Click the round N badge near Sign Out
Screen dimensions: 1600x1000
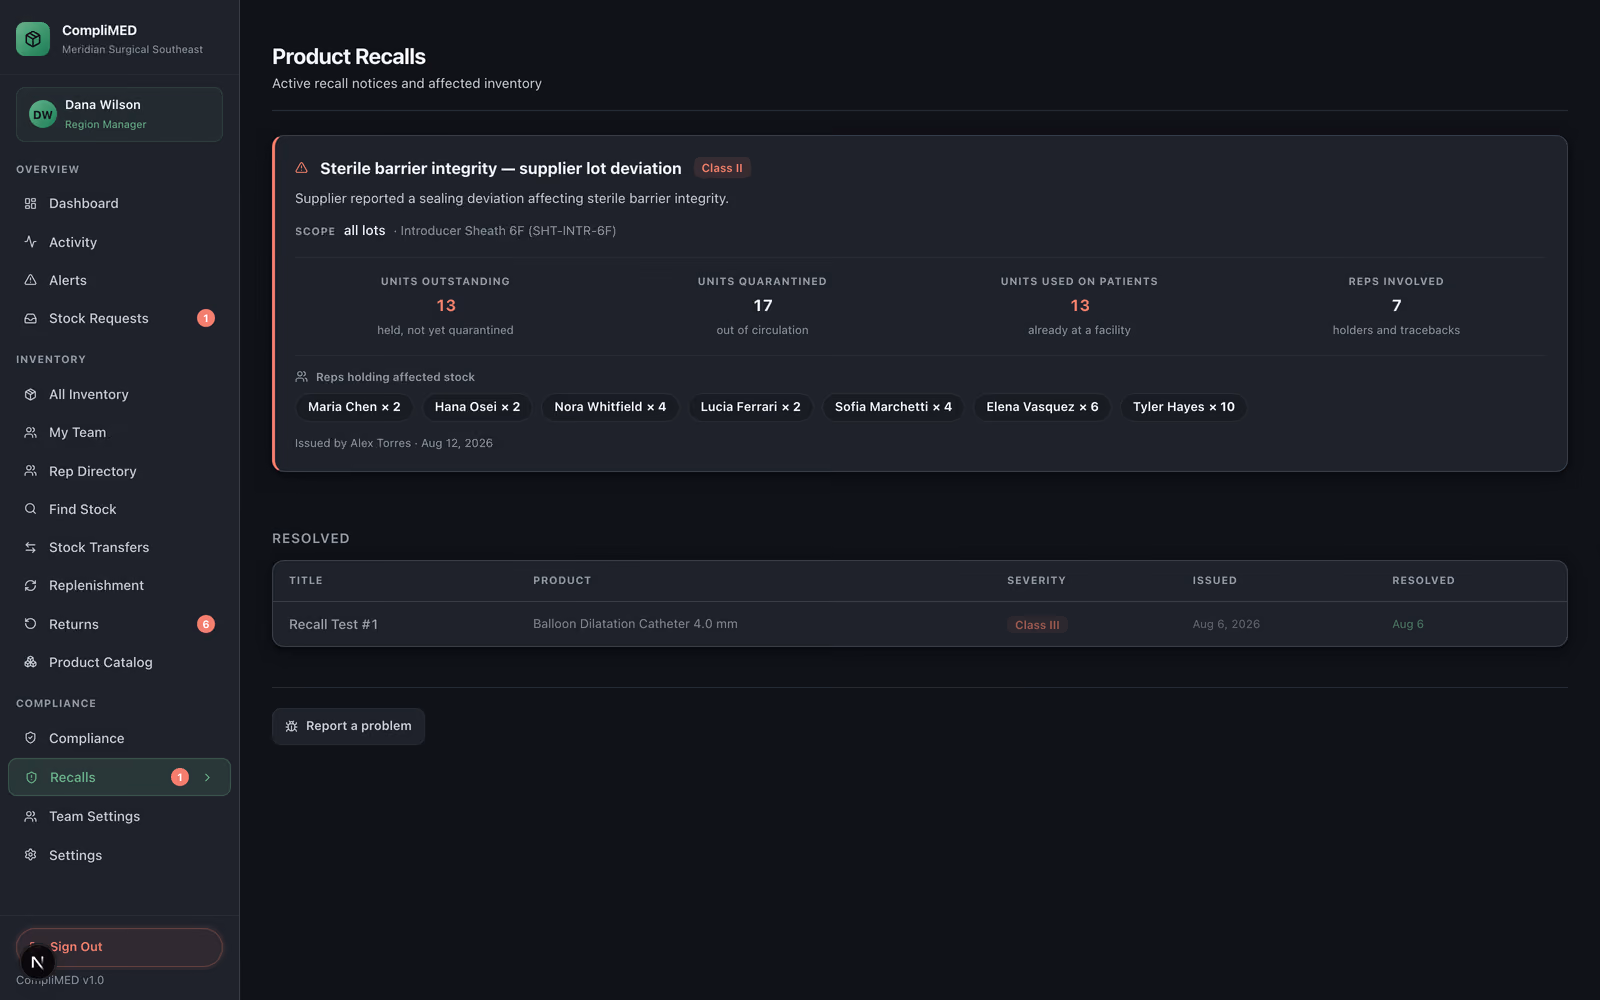point(37,962)
